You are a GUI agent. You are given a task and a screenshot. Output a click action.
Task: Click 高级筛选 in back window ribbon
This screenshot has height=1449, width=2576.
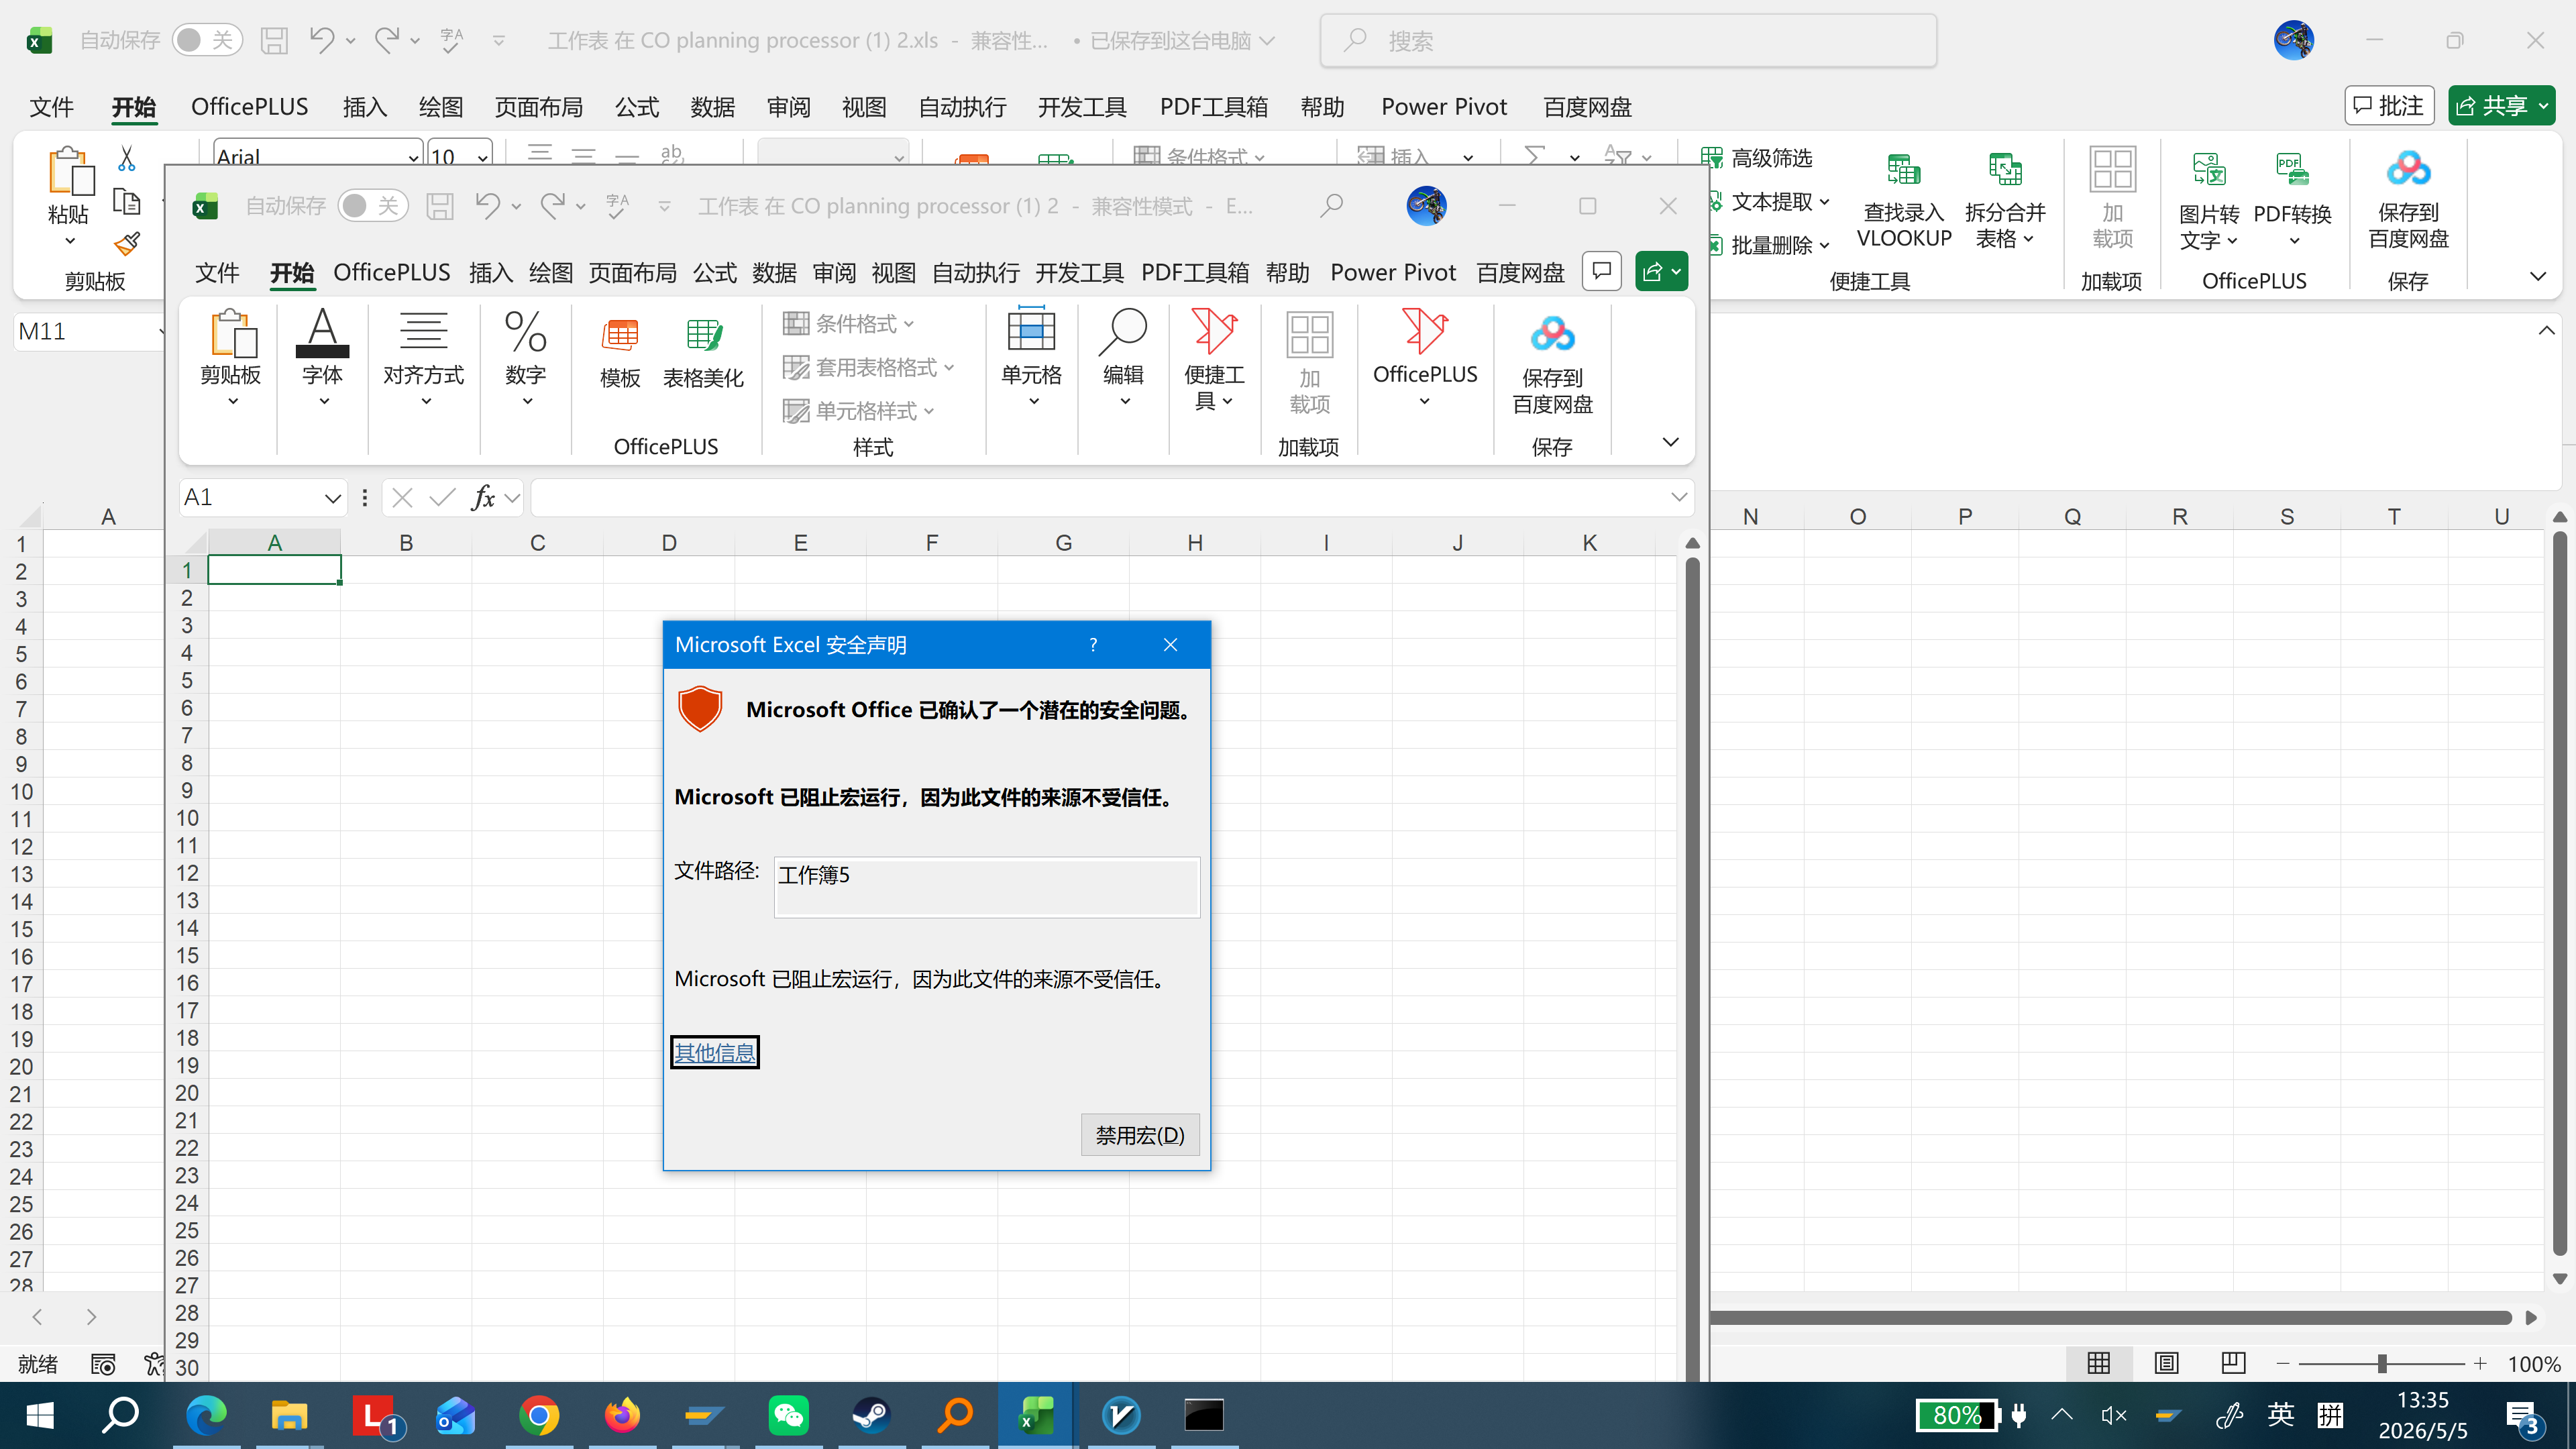coord(1758,158)
